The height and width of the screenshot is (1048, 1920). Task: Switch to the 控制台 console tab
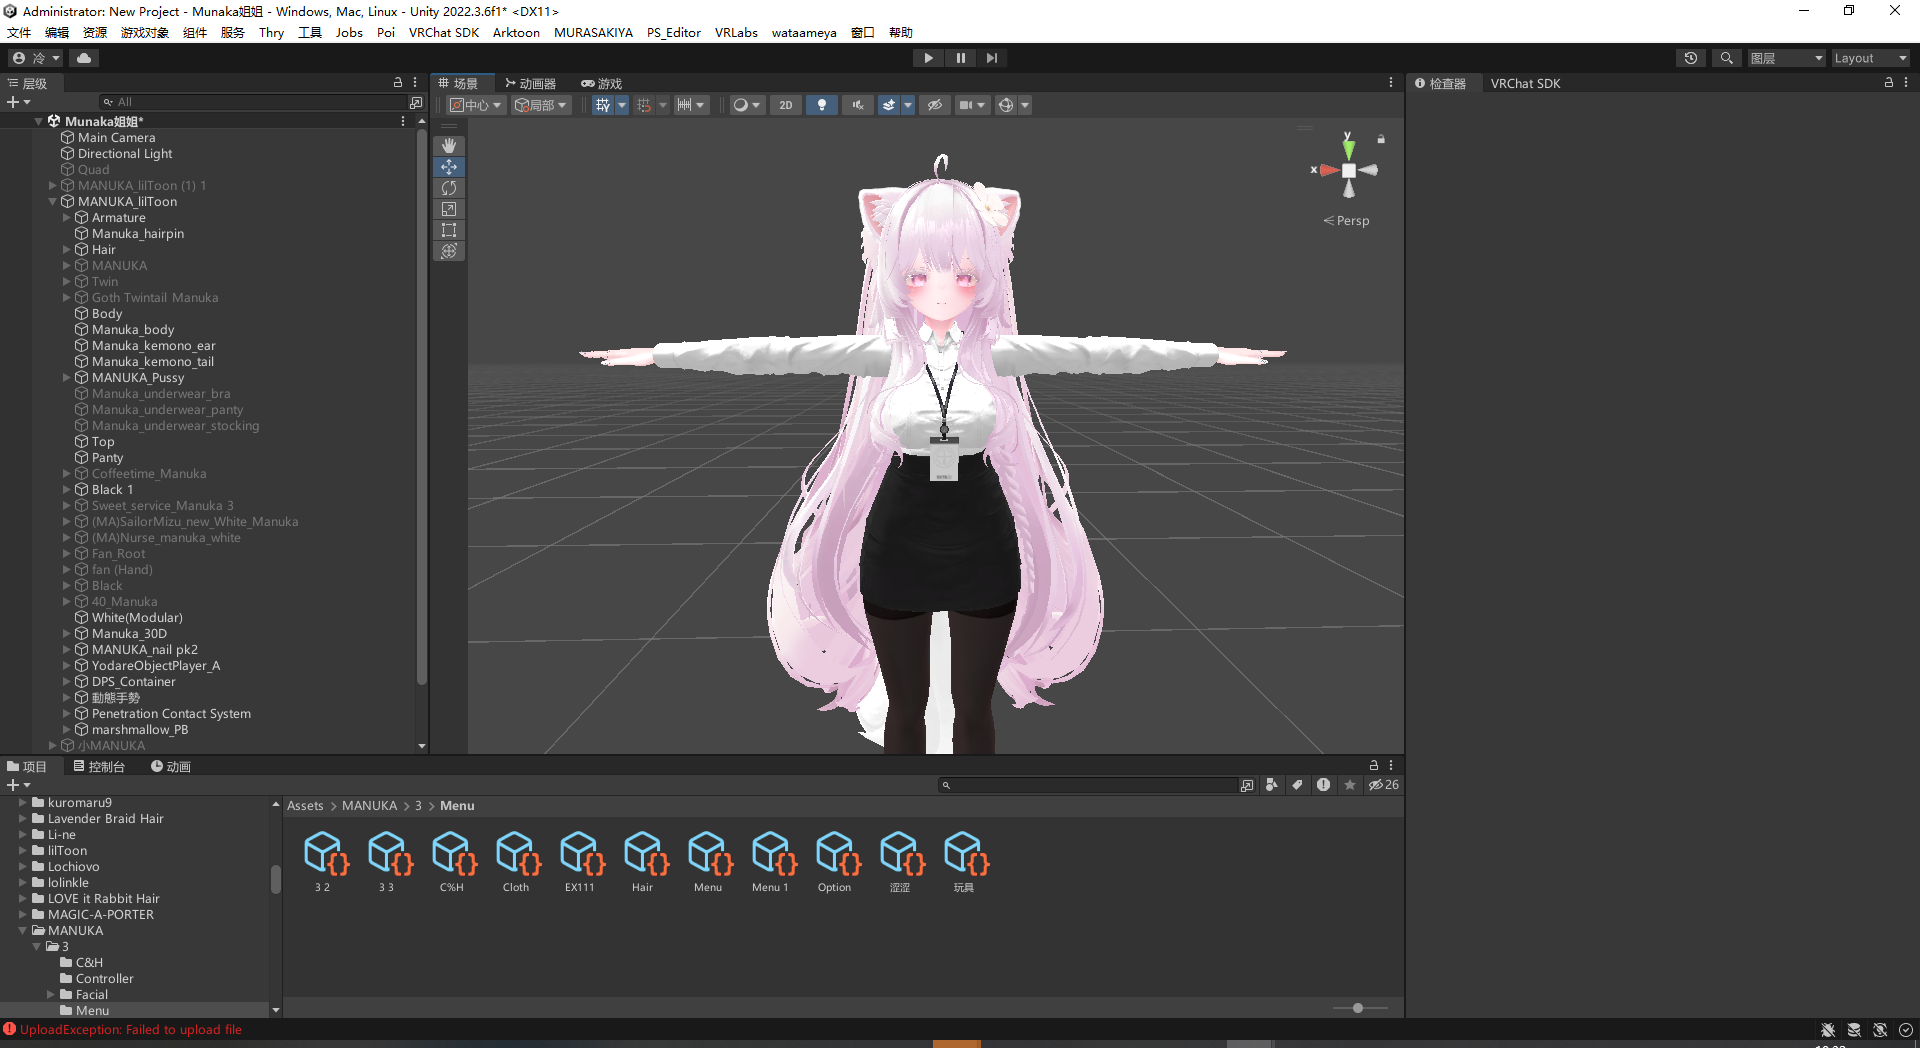point(99,766)
